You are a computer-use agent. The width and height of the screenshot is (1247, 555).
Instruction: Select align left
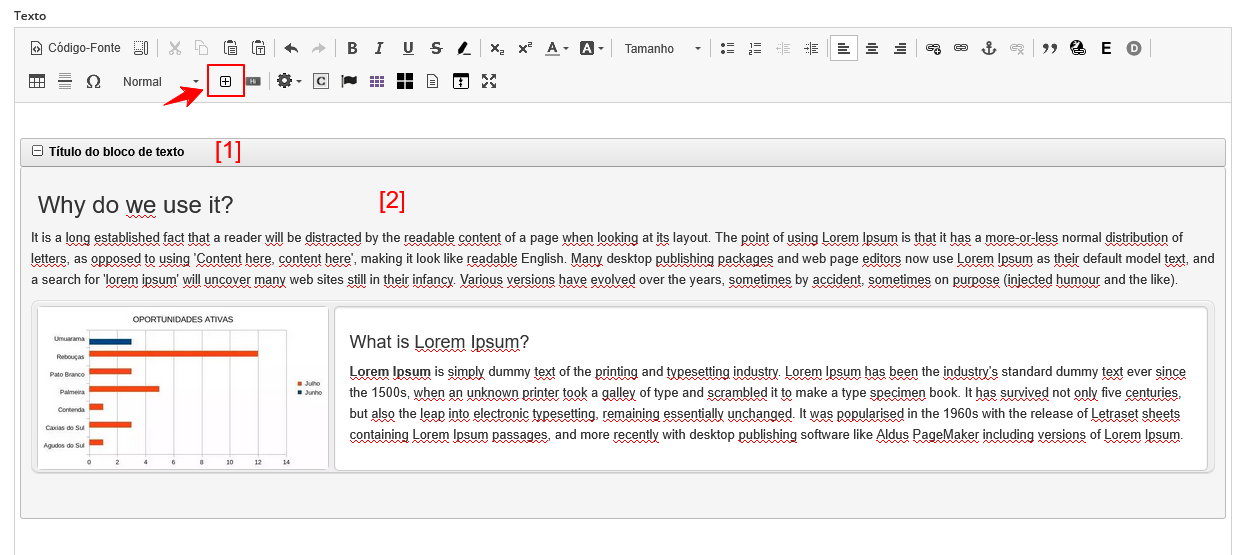point(844,48)
